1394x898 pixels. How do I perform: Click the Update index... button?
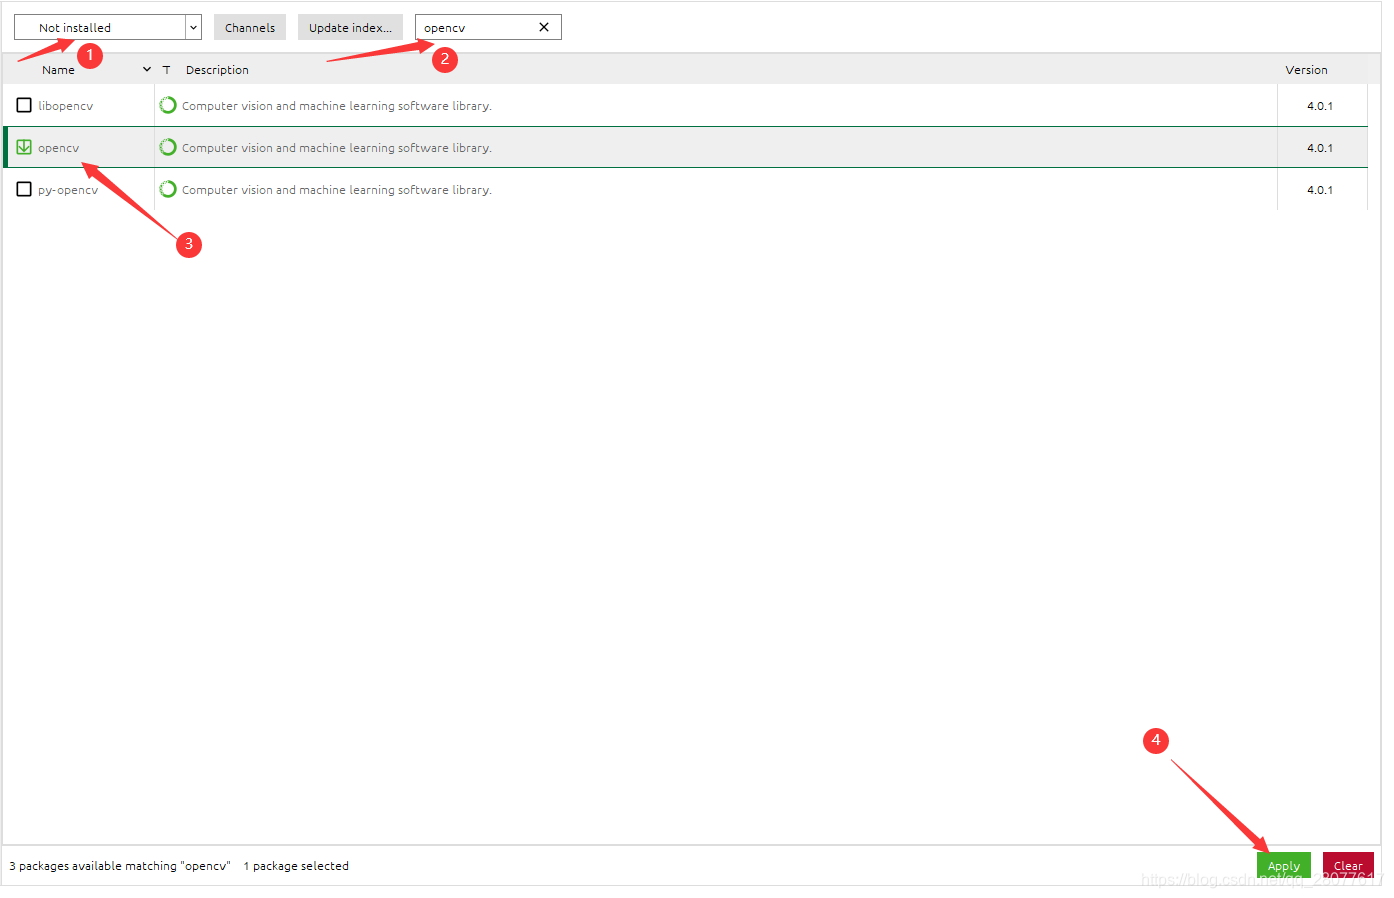click(x=350, y=27)
